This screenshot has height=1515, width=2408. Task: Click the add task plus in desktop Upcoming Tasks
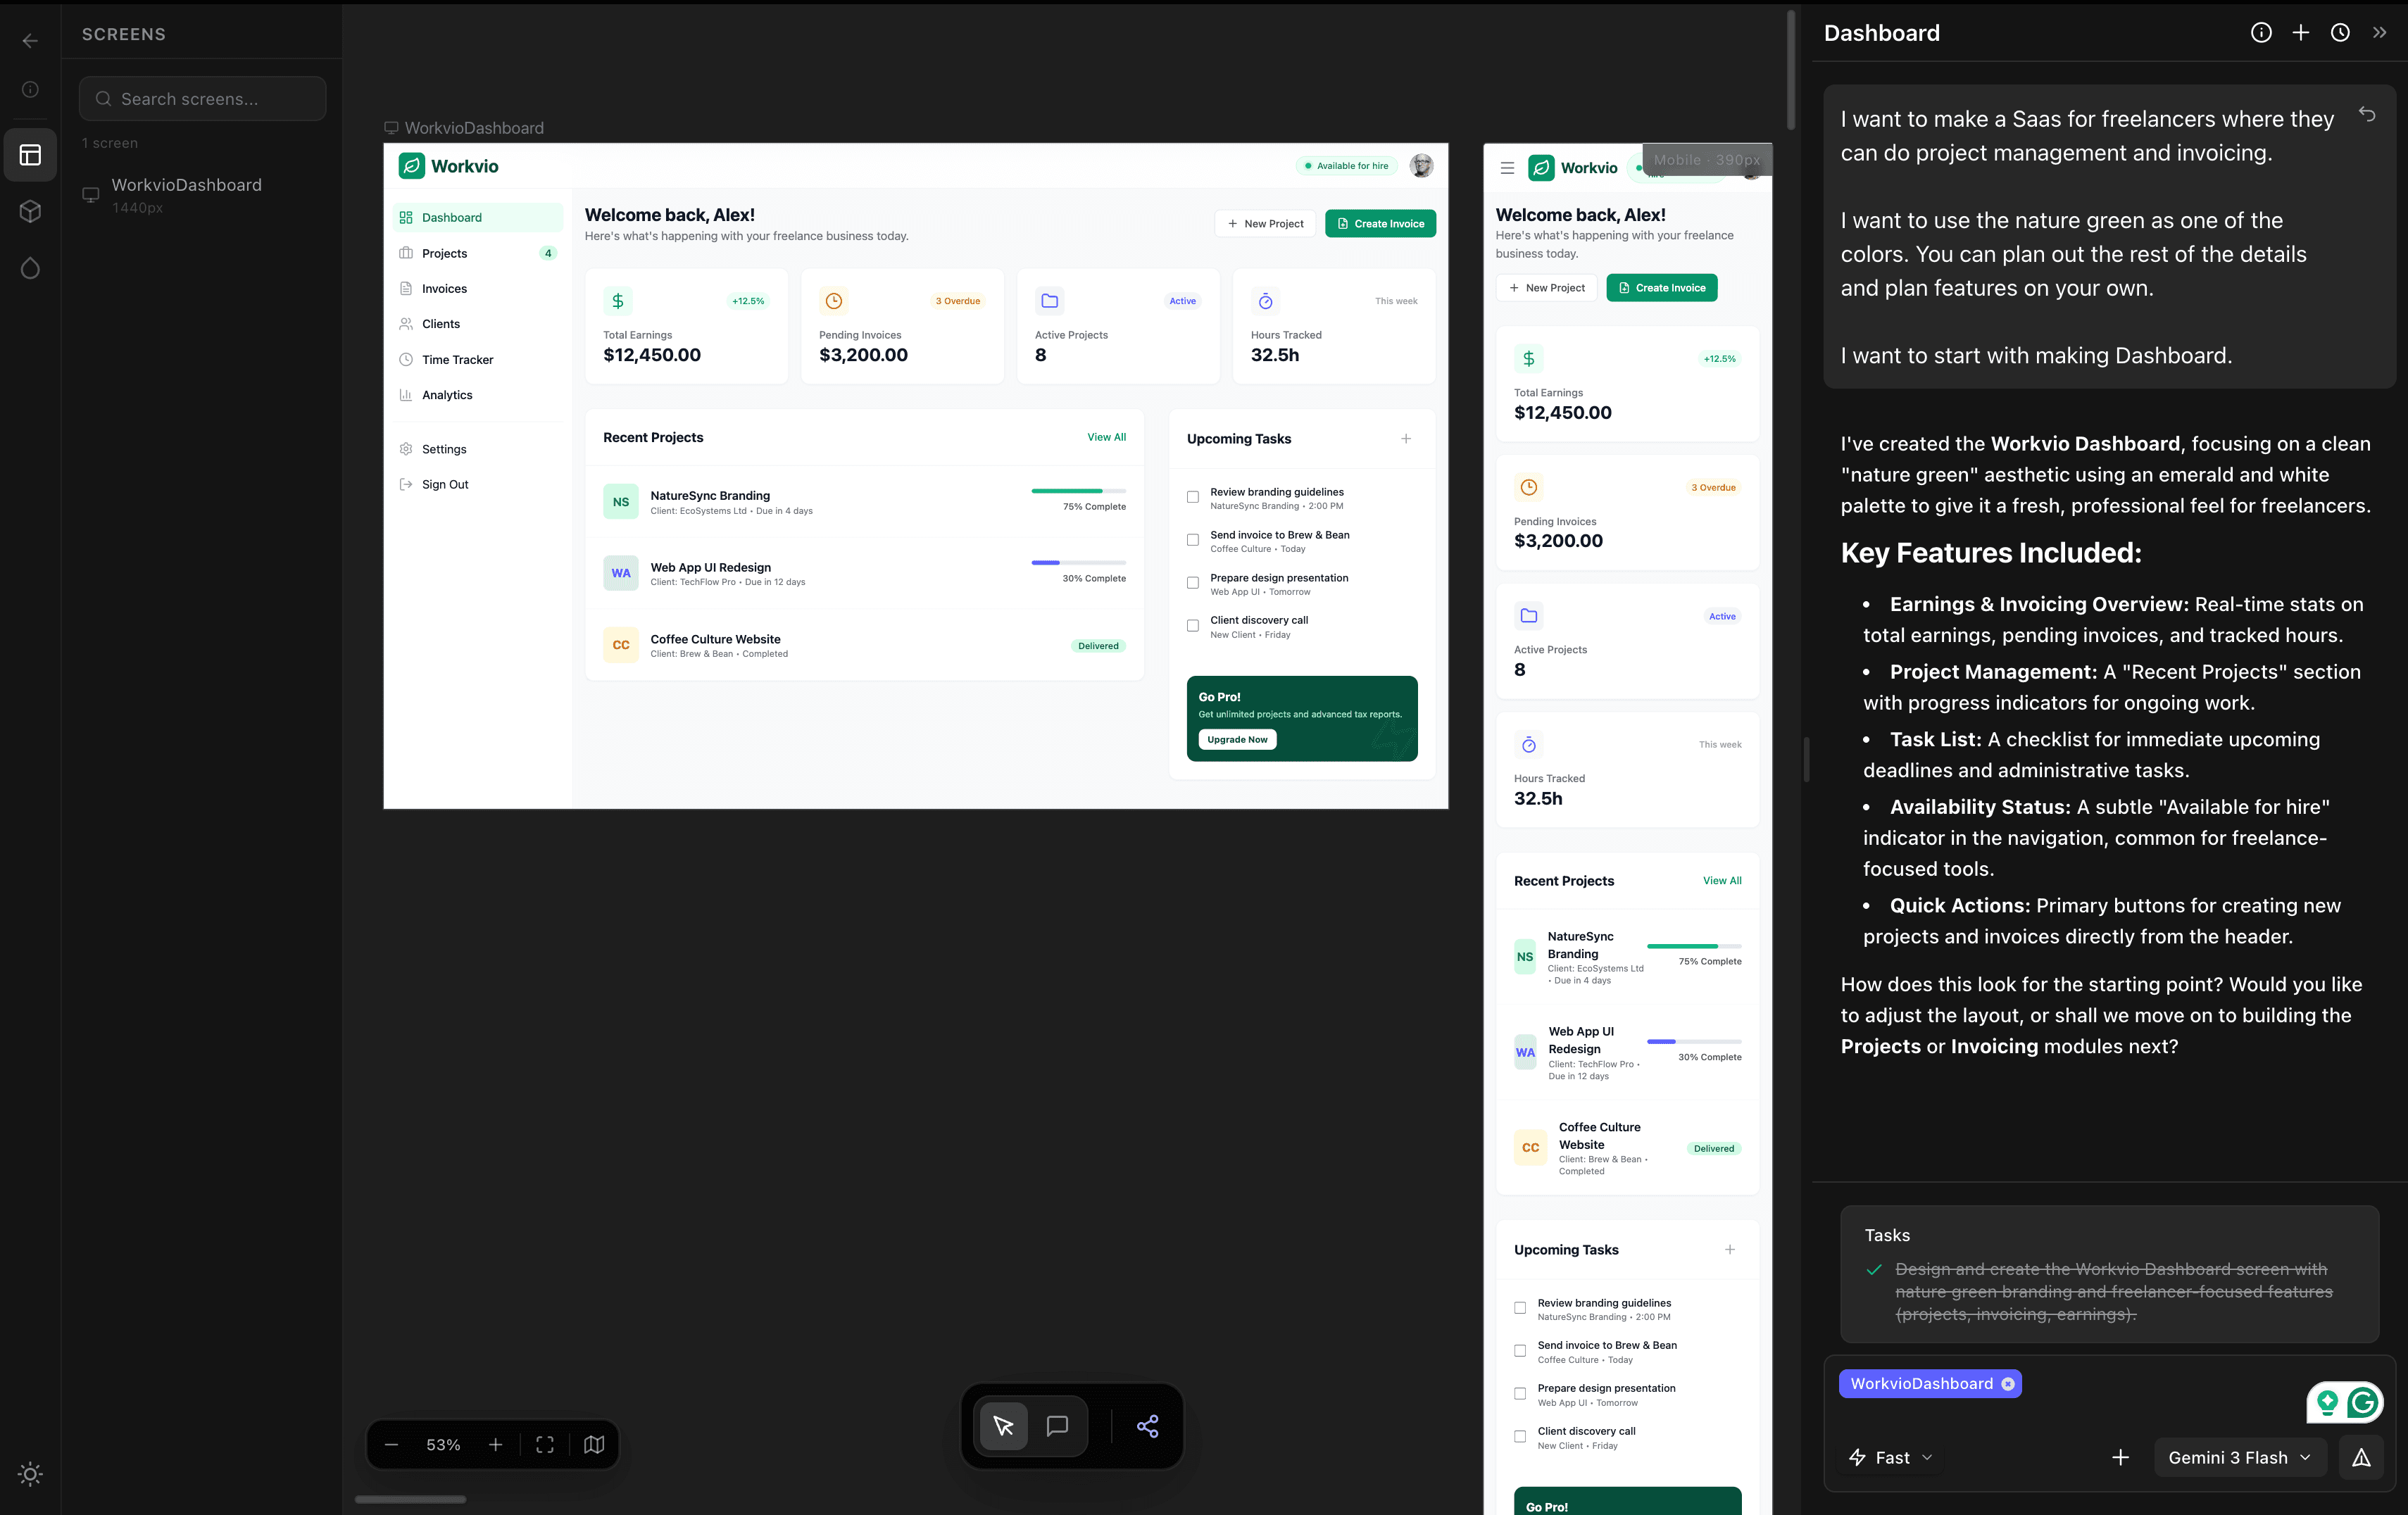coord(1406,439)
